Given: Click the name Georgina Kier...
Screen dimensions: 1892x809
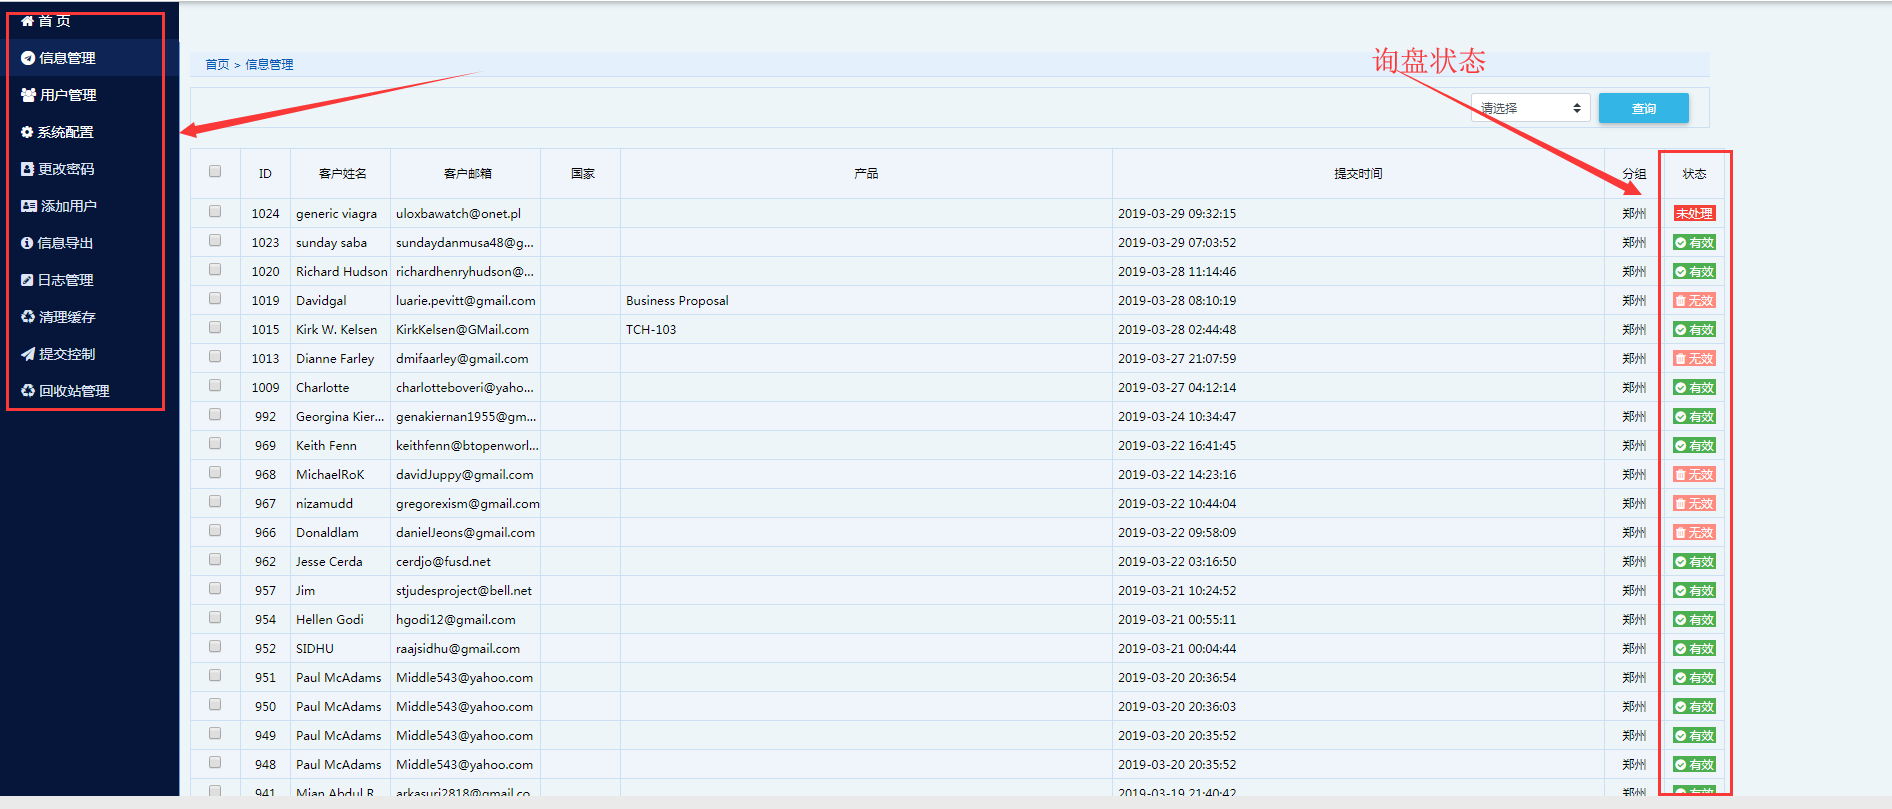Looking at the screenshot, I should [x=340, y=416].
